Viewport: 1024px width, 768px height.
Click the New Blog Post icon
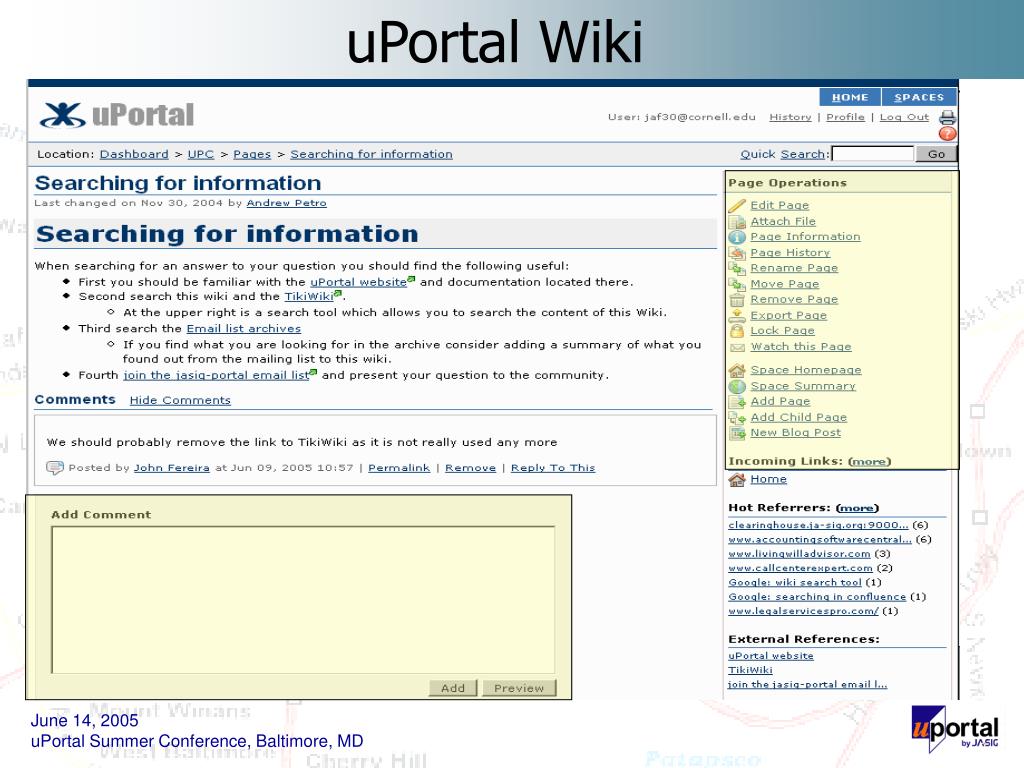737,433
